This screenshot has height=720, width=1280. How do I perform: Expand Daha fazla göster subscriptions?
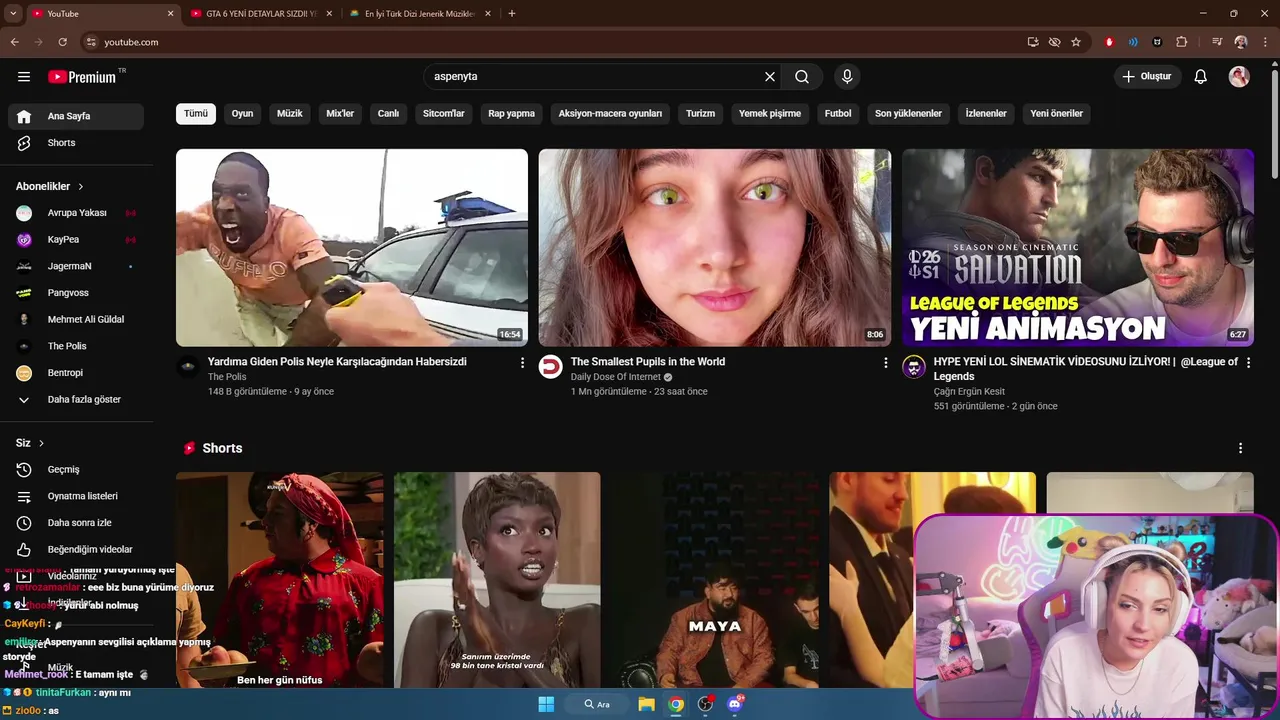[76, 399]
